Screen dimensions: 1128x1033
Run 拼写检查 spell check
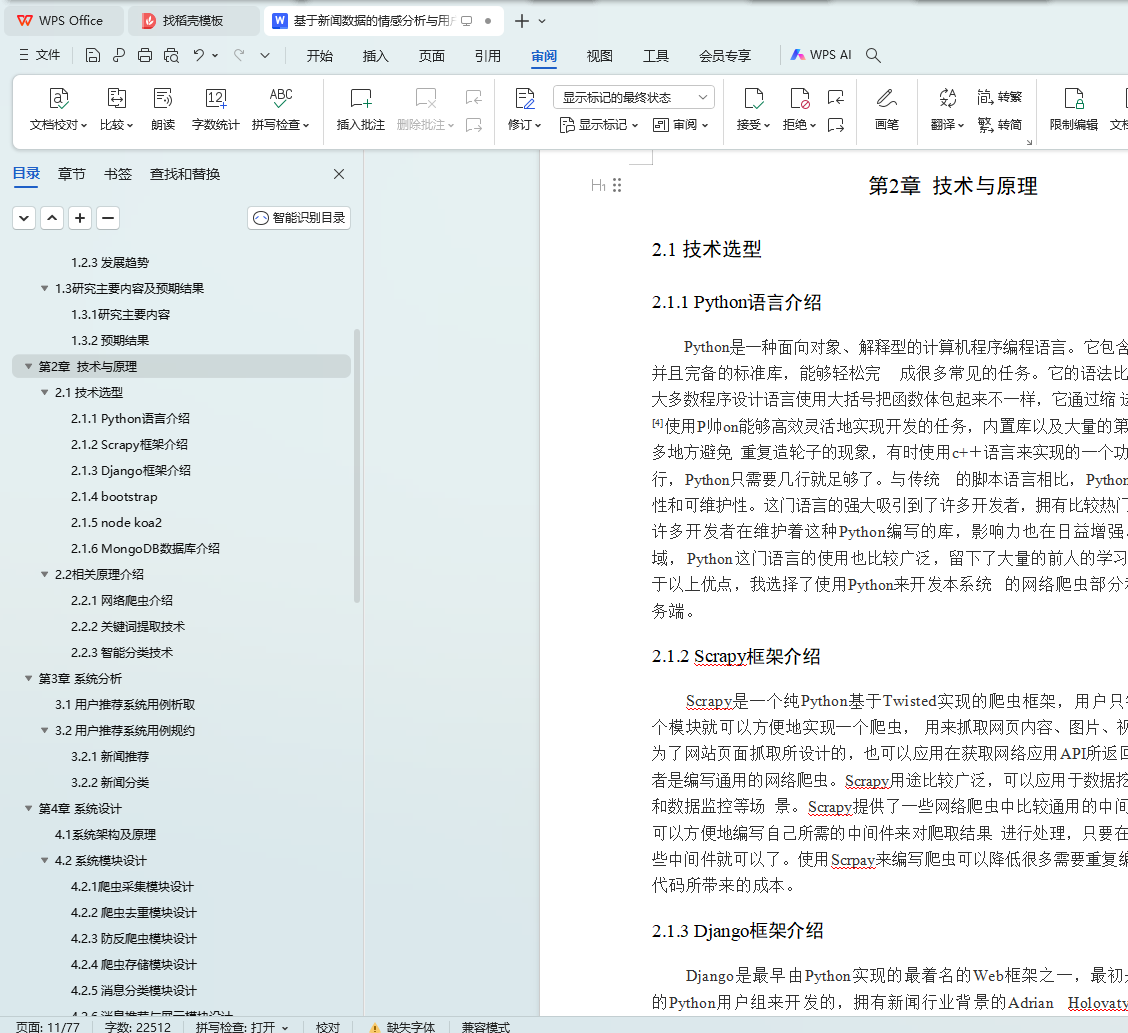pyautogui.click(x=280, y=109)
